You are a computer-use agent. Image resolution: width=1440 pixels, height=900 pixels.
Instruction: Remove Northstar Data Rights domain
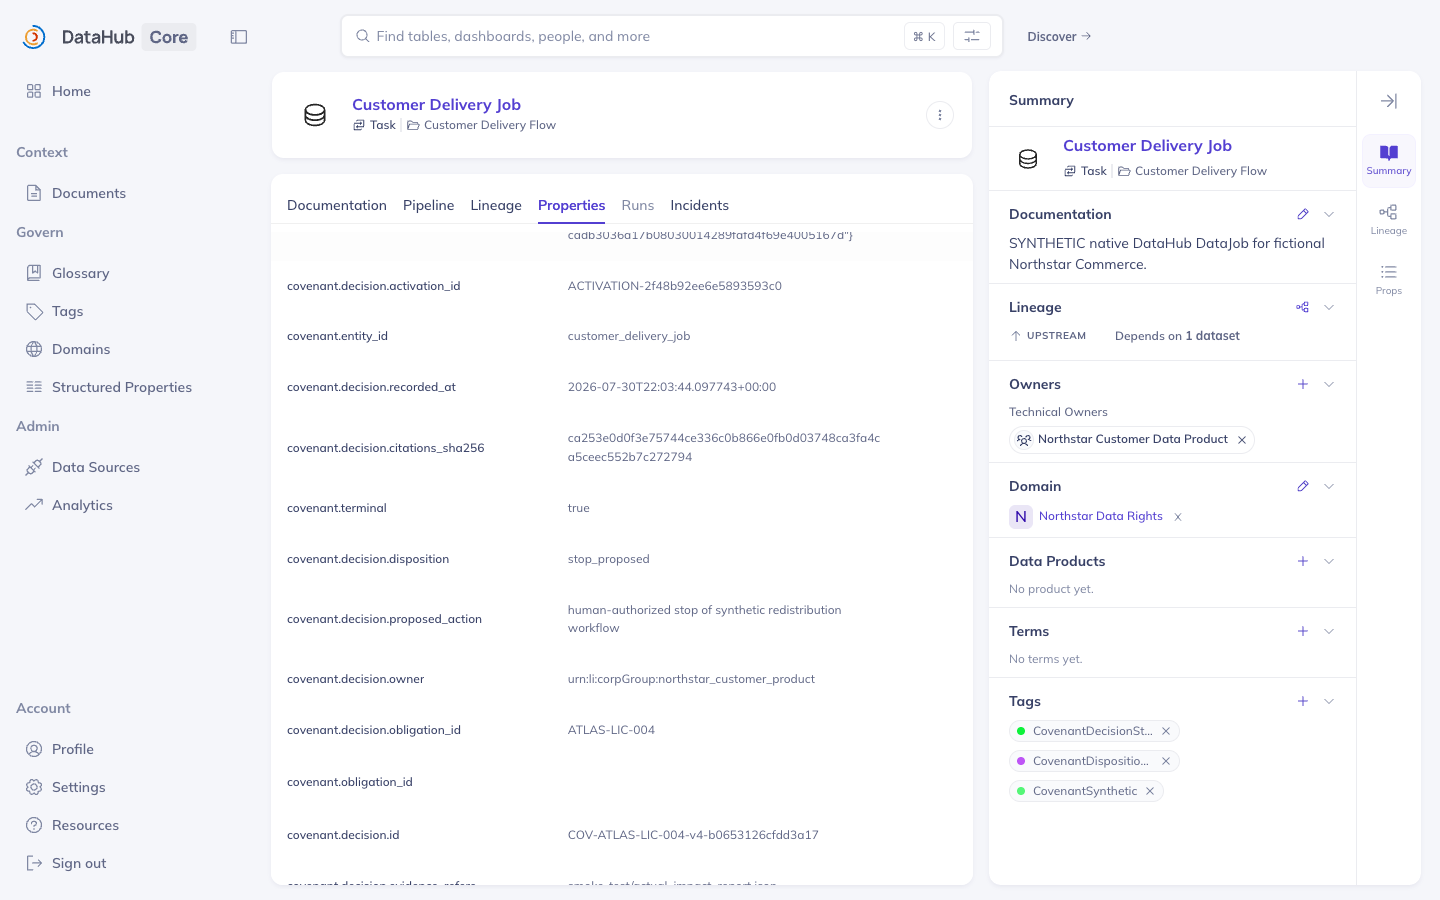(x=1178, y=517)
